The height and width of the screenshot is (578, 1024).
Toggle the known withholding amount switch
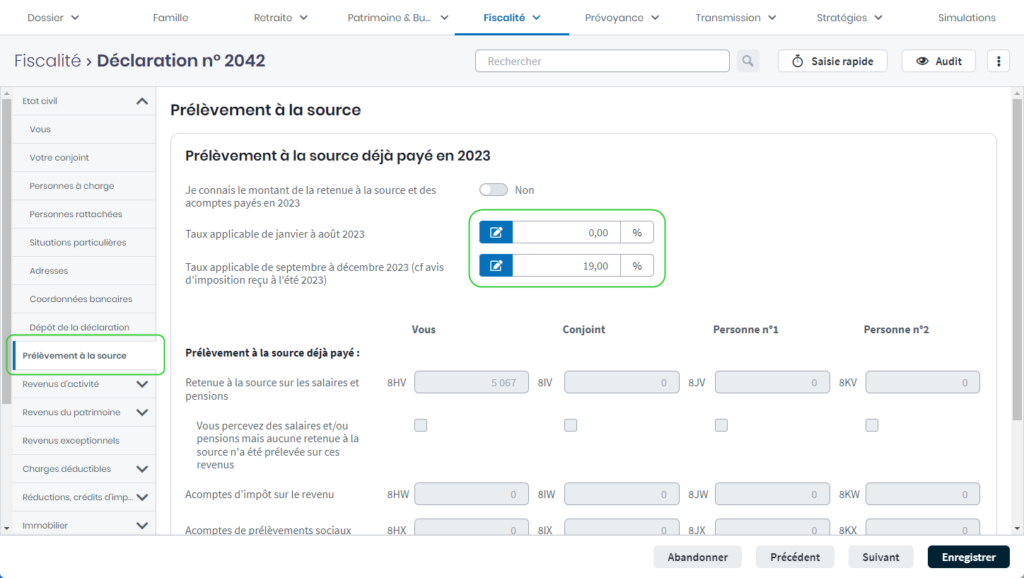[x=493, y=190]
